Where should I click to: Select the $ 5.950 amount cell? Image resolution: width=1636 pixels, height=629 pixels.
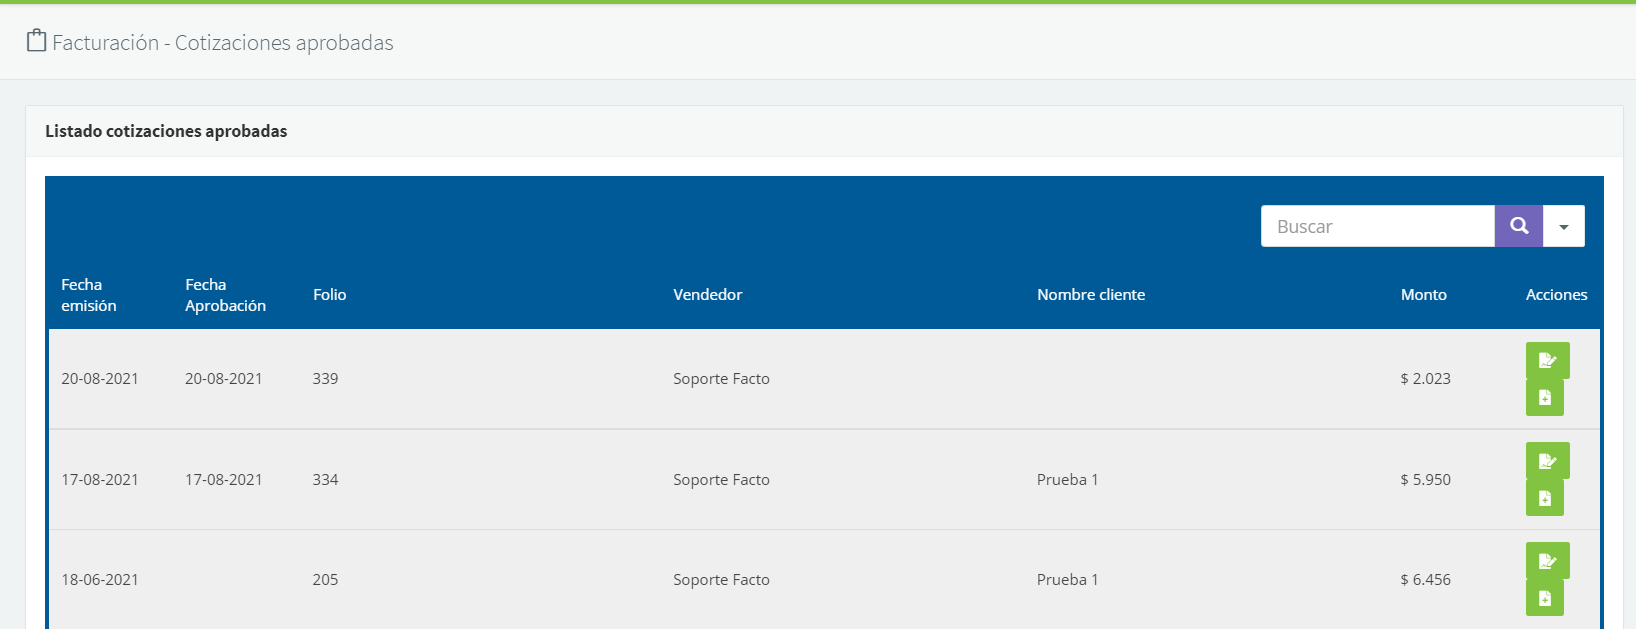(x=1425, y=480)
